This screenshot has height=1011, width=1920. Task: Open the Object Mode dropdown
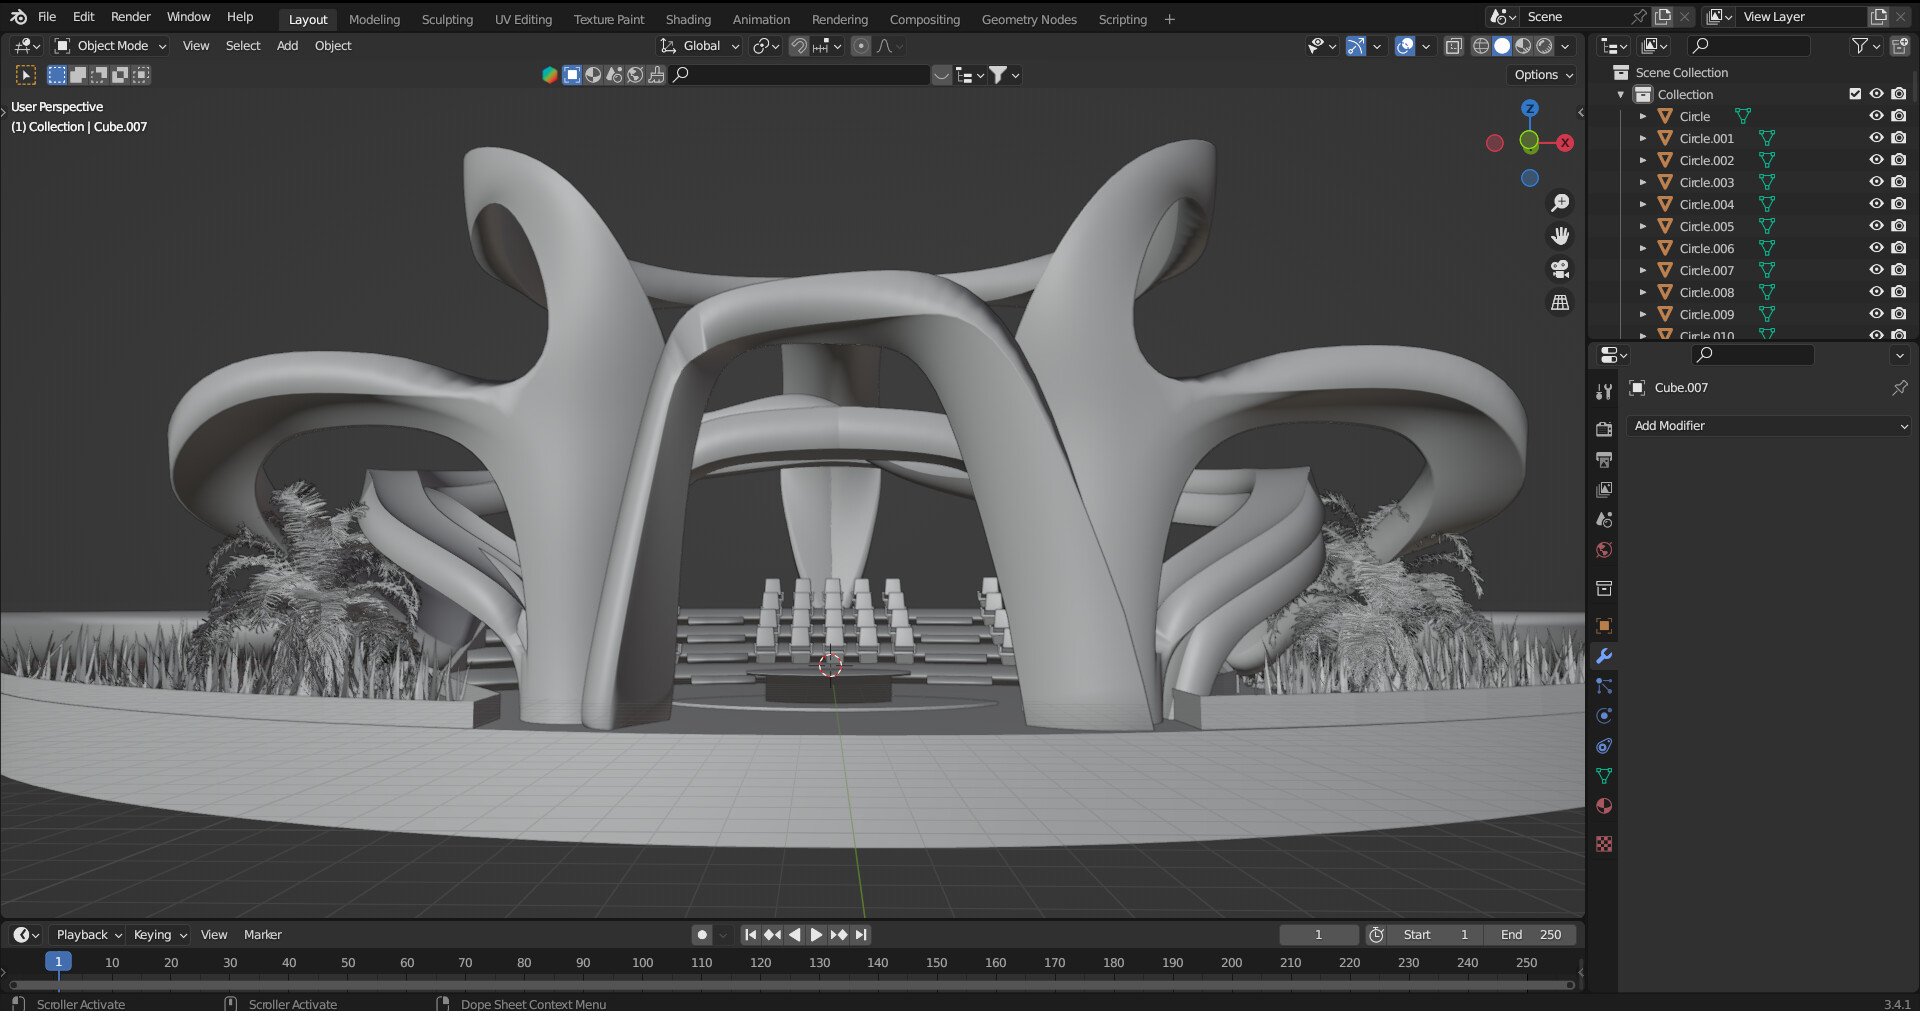pyautogui.click(x=111, y=46)
